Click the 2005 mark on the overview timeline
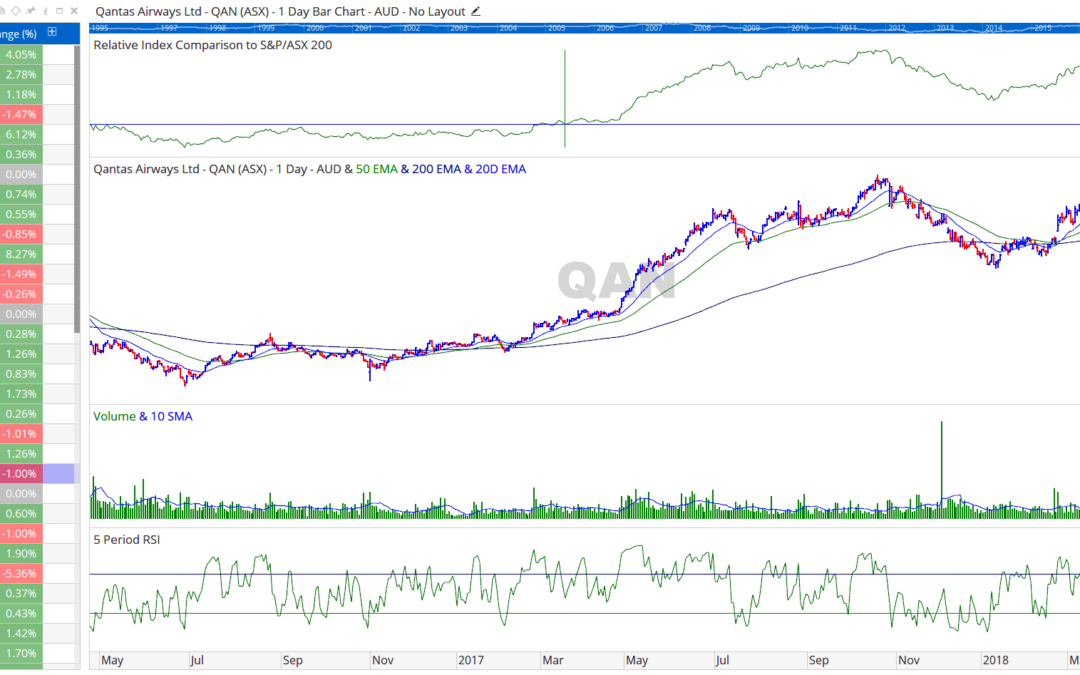1080x675 pixels. point(557,28)
